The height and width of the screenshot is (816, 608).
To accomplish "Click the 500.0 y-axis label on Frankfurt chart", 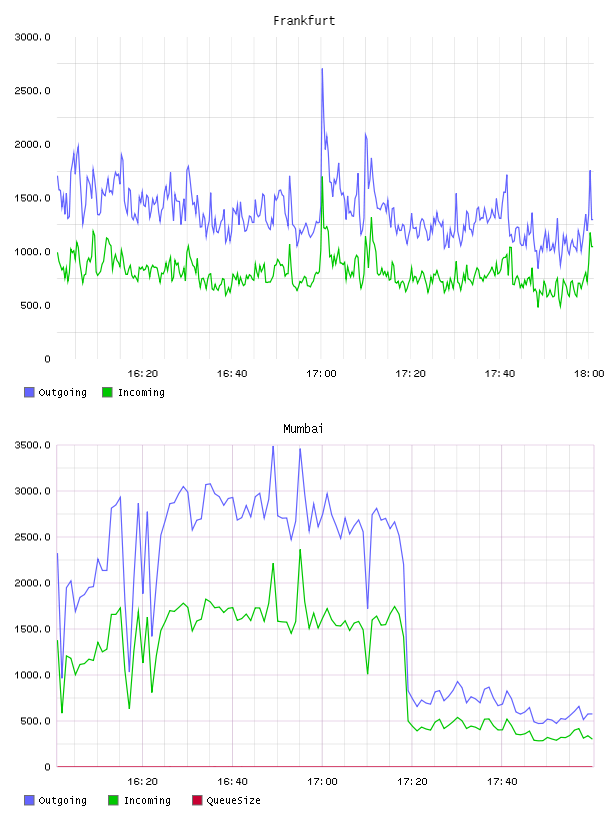I will [35, 305].
